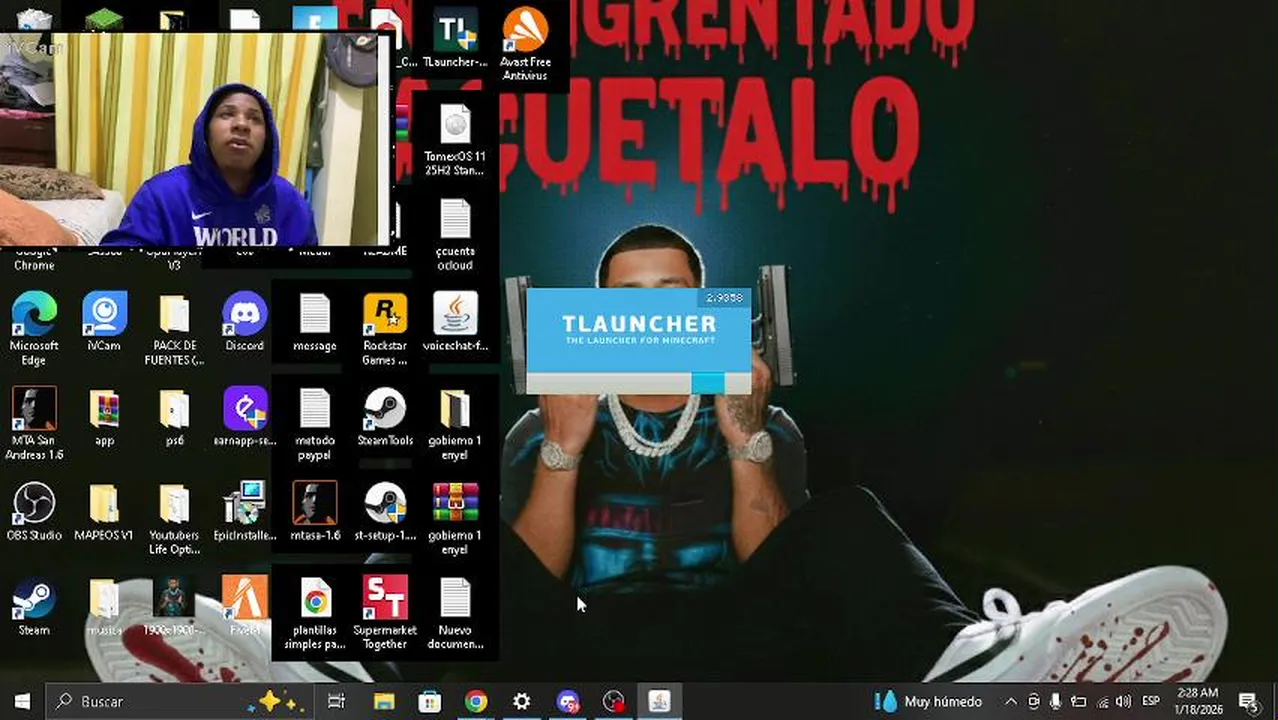Image resolution: width=1278 pixels, height=720 pixels.
Task: Open the Discord desktop shortcut
Action: click(244, 322)
